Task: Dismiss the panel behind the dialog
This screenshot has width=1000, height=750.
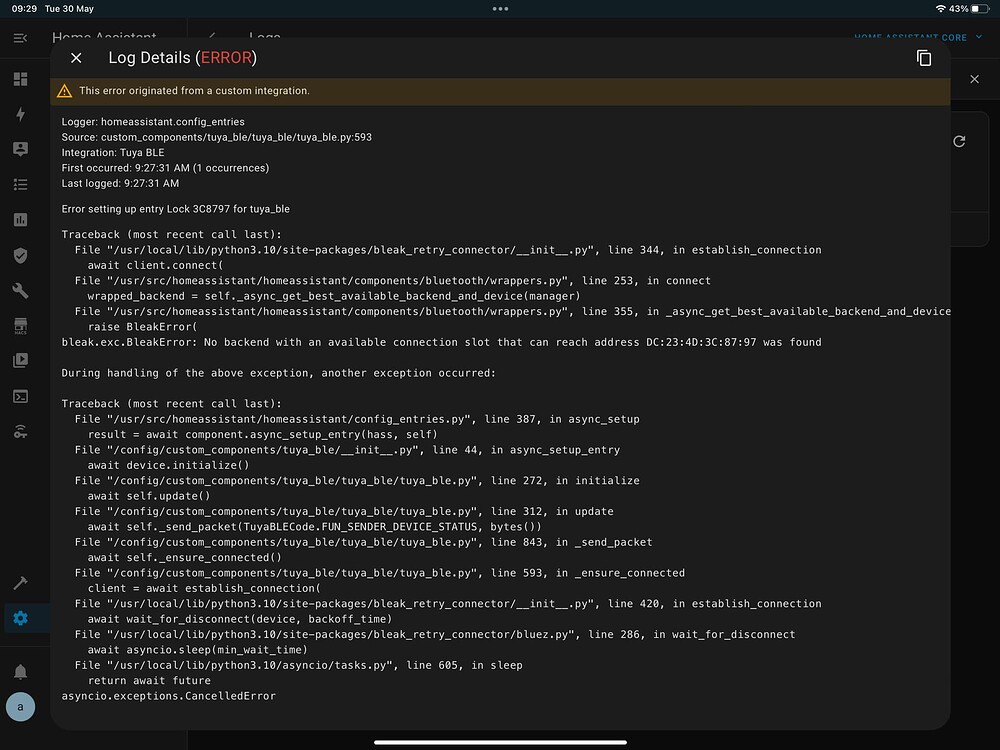Action: tap(974, 78)
